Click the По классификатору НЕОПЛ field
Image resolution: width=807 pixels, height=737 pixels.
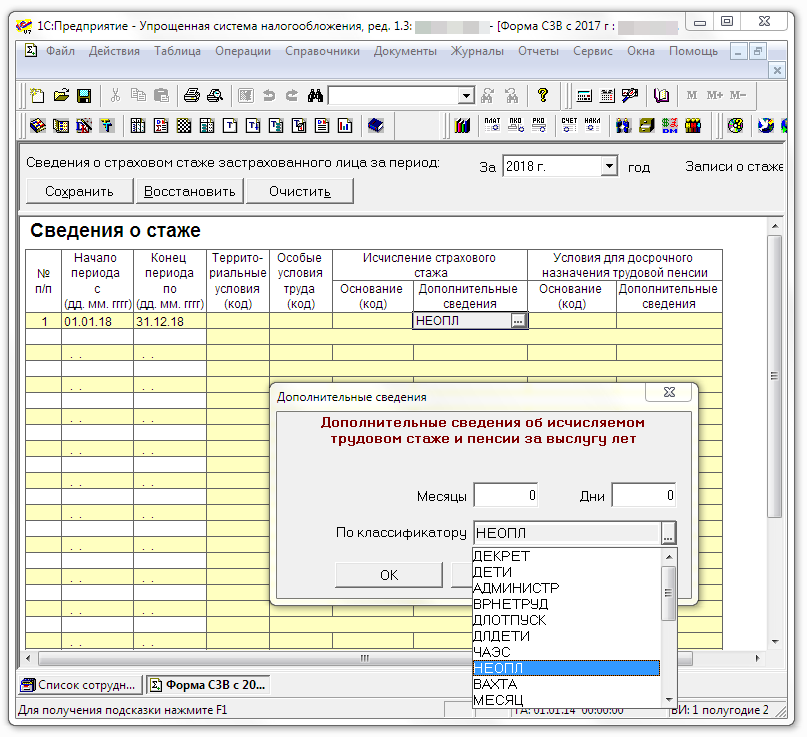pyautogui.click(x=567, y=533)
